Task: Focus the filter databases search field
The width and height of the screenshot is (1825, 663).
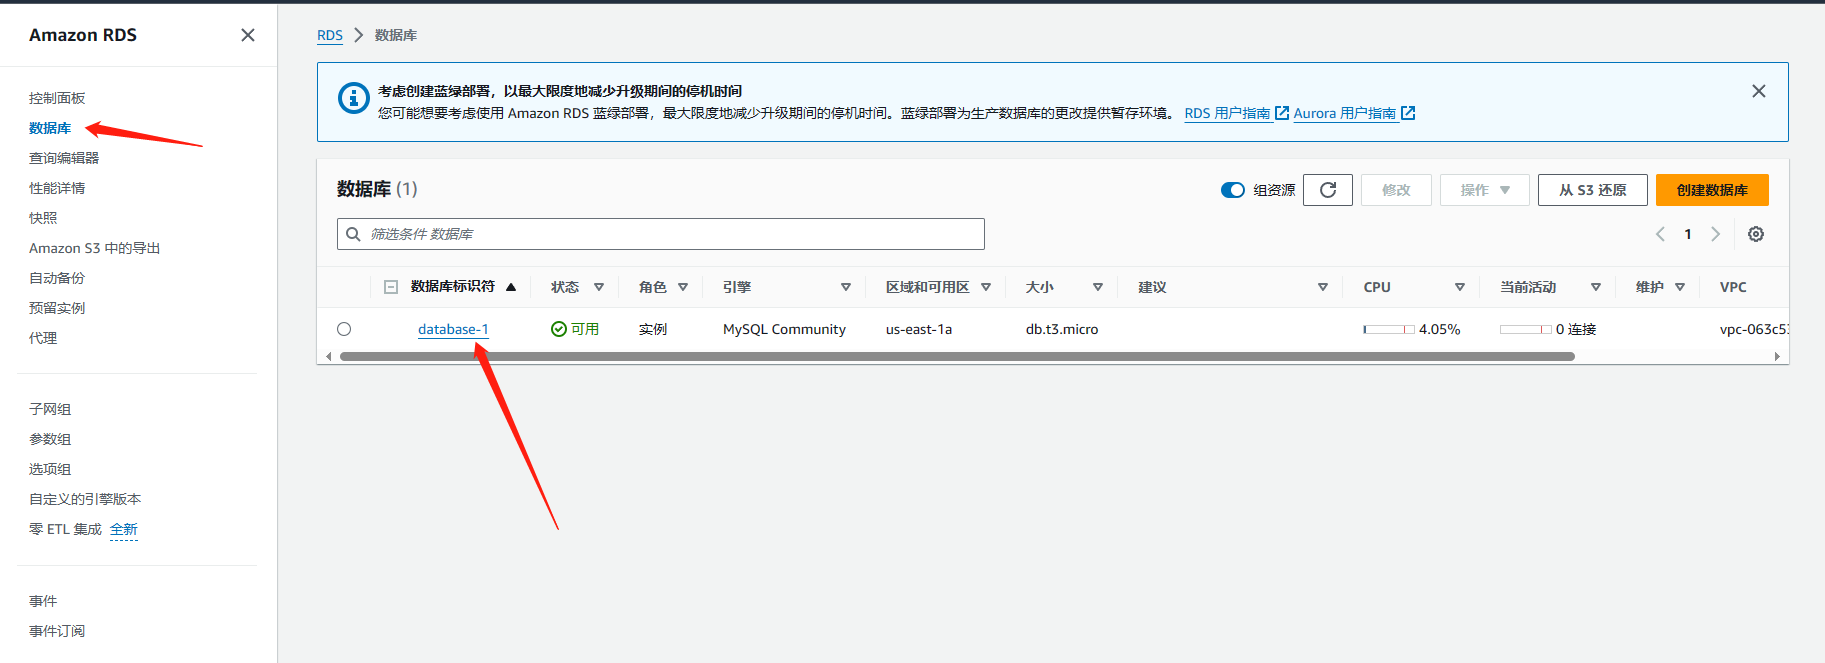Action: (661, 234)
